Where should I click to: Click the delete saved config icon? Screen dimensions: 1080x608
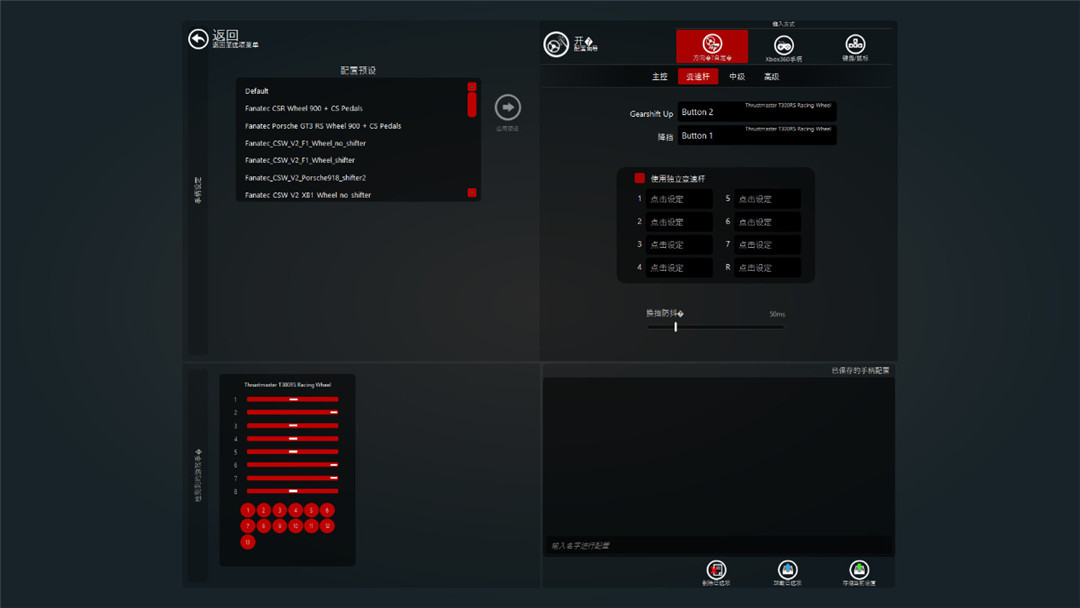coord(716,571)
